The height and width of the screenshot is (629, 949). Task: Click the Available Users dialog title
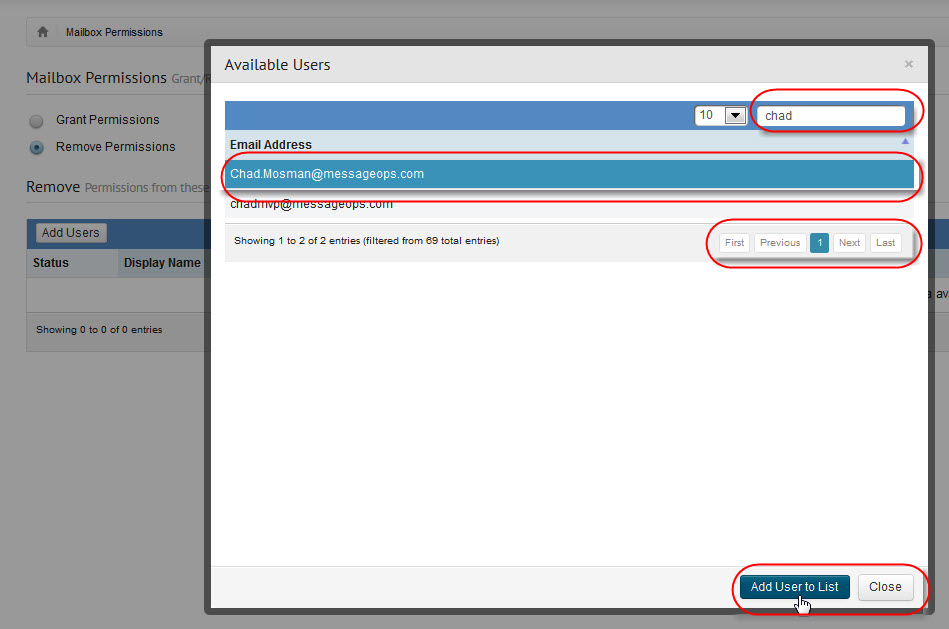point(277,65)
